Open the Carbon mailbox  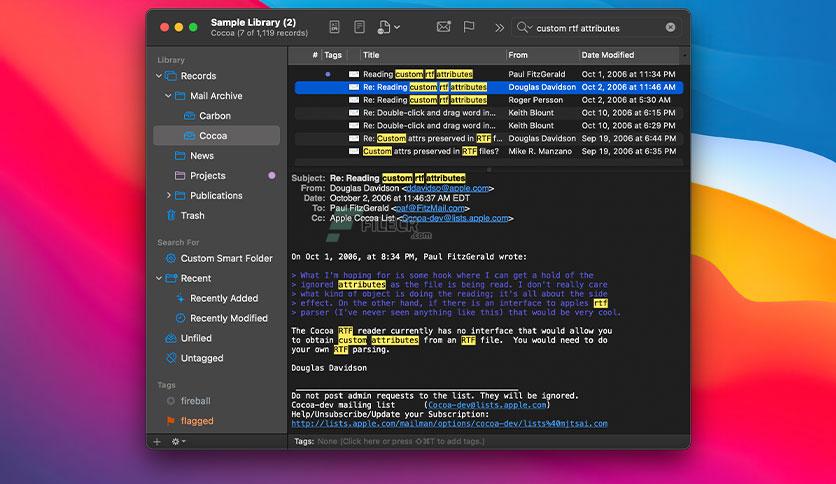(215, 116)
